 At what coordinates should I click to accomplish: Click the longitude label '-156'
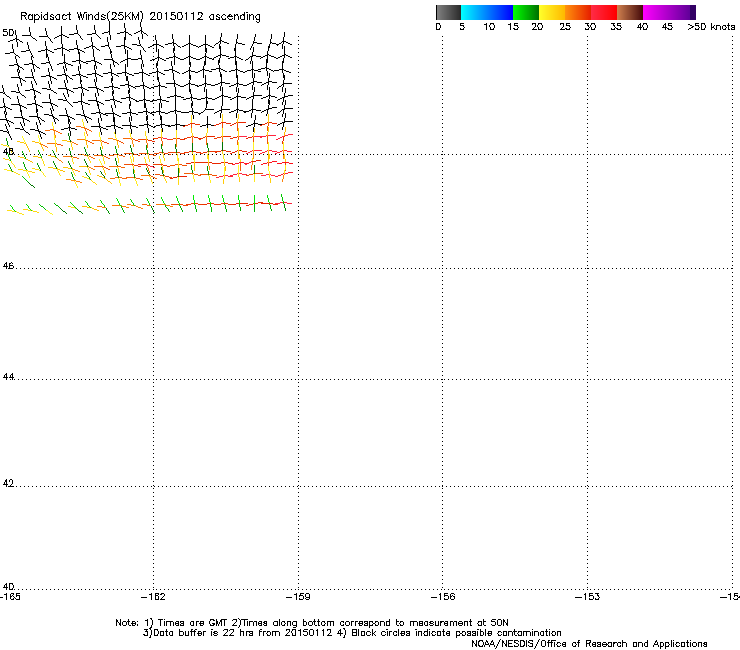point(443,597)
